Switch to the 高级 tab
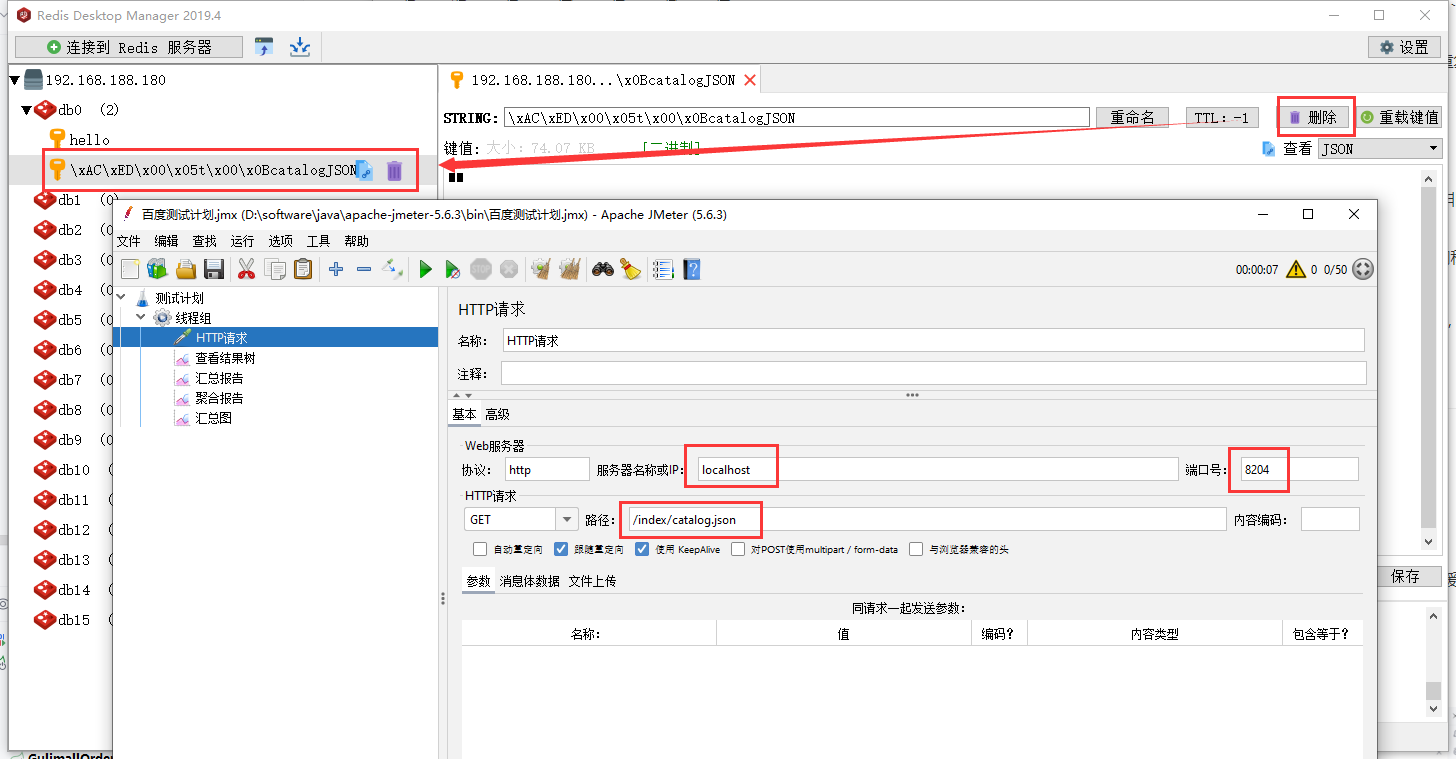This screenshot has height=759, width=1456. [x=497, y=414]
